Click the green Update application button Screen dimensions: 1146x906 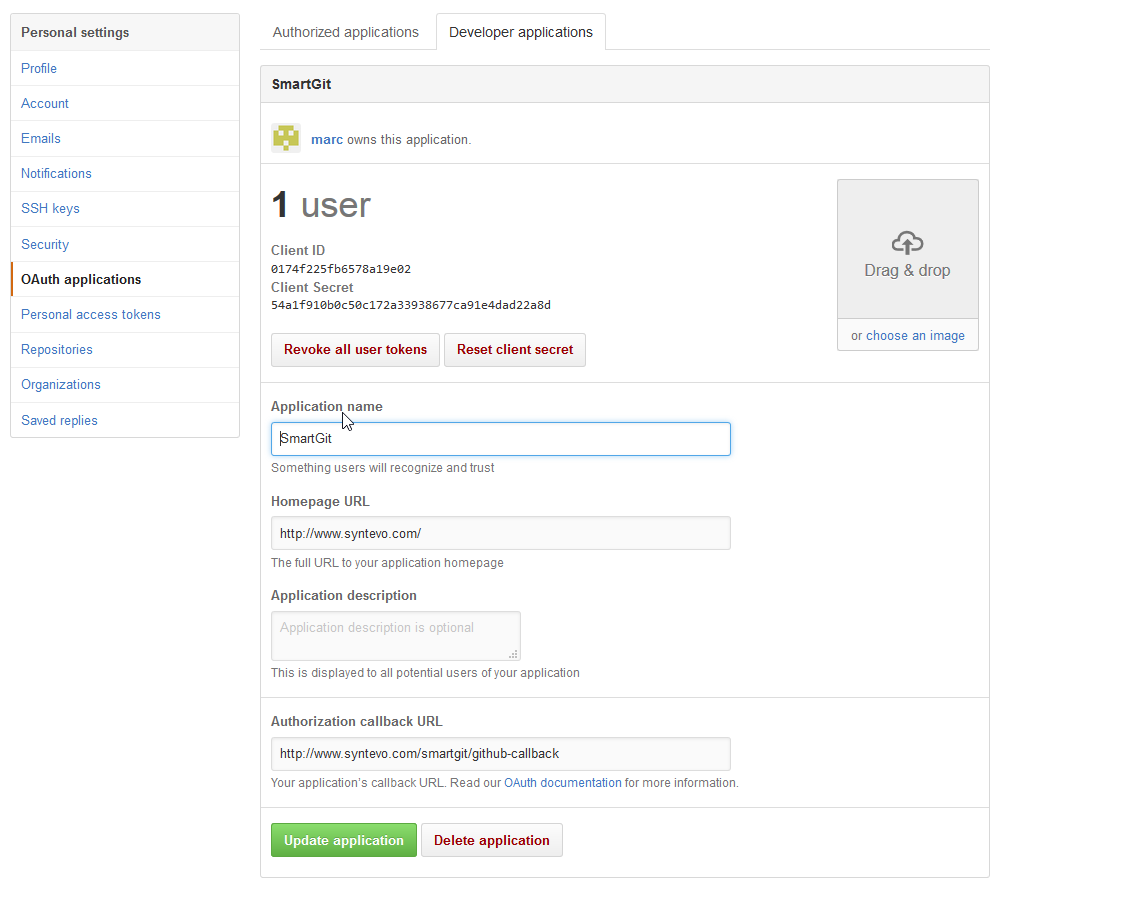click(344, 840)
